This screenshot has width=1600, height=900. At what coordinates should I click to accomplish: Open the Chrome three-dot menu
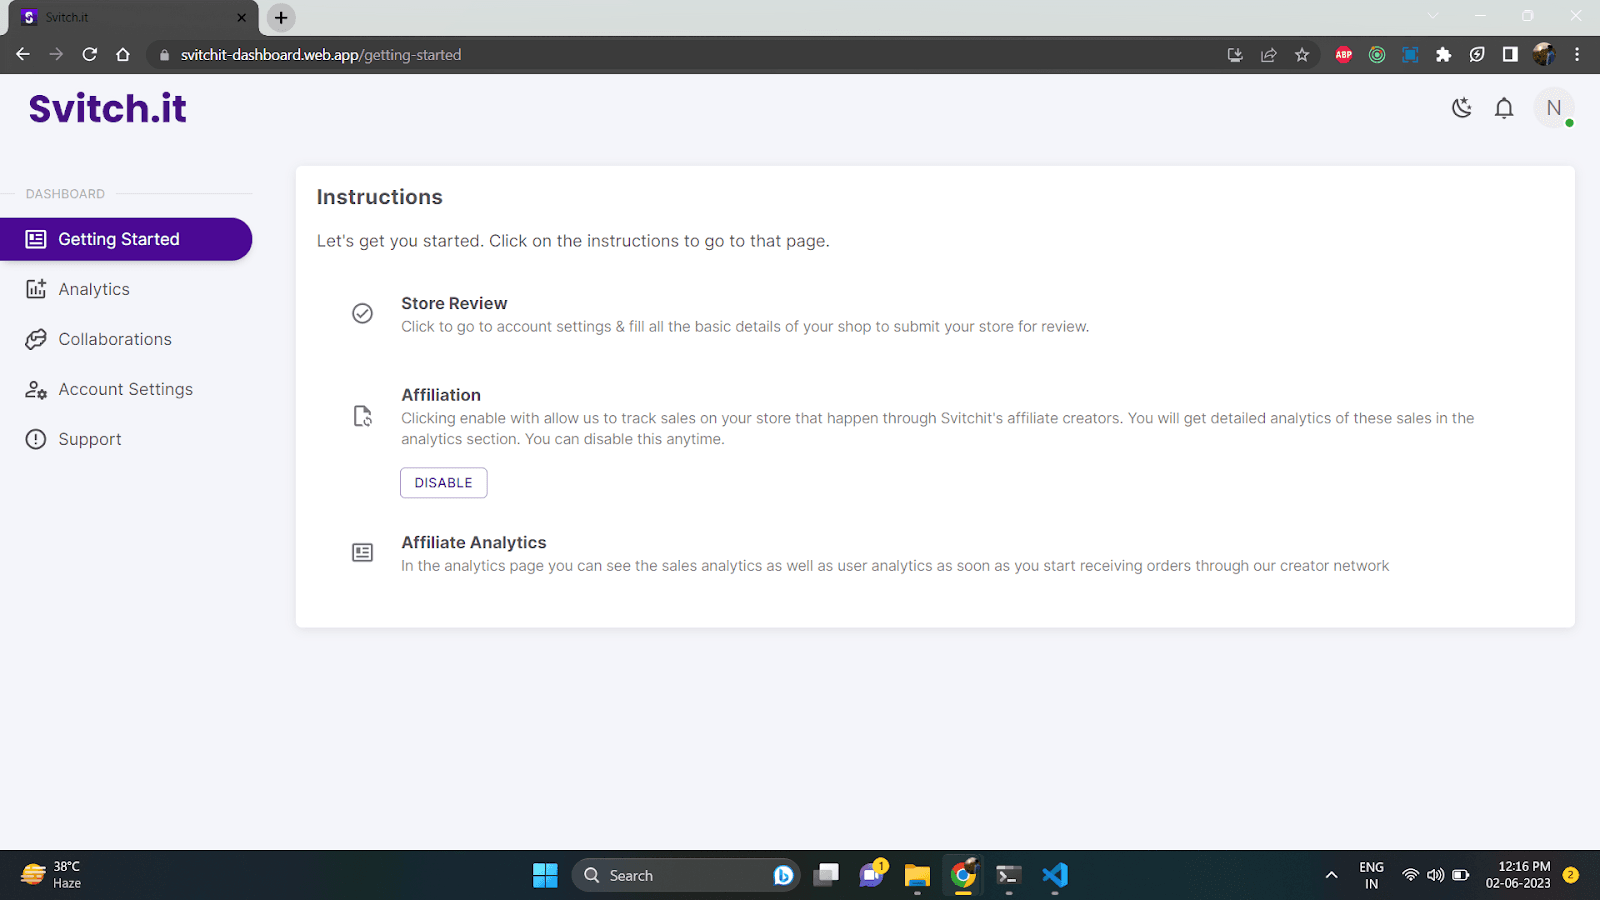pyautogui.click(x=1577, y=55)
